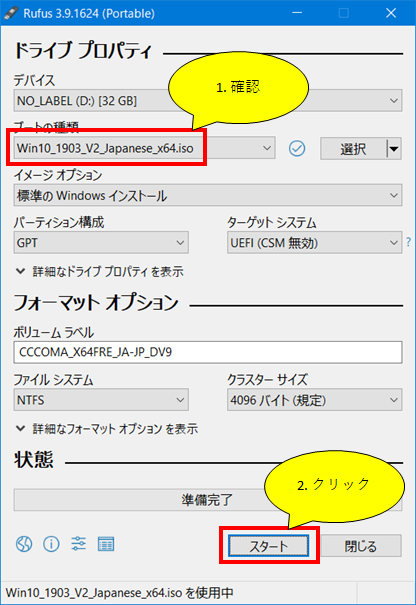416x605 pixels.
Task: Open the about info icon
Action: click(x=51, y=544)
